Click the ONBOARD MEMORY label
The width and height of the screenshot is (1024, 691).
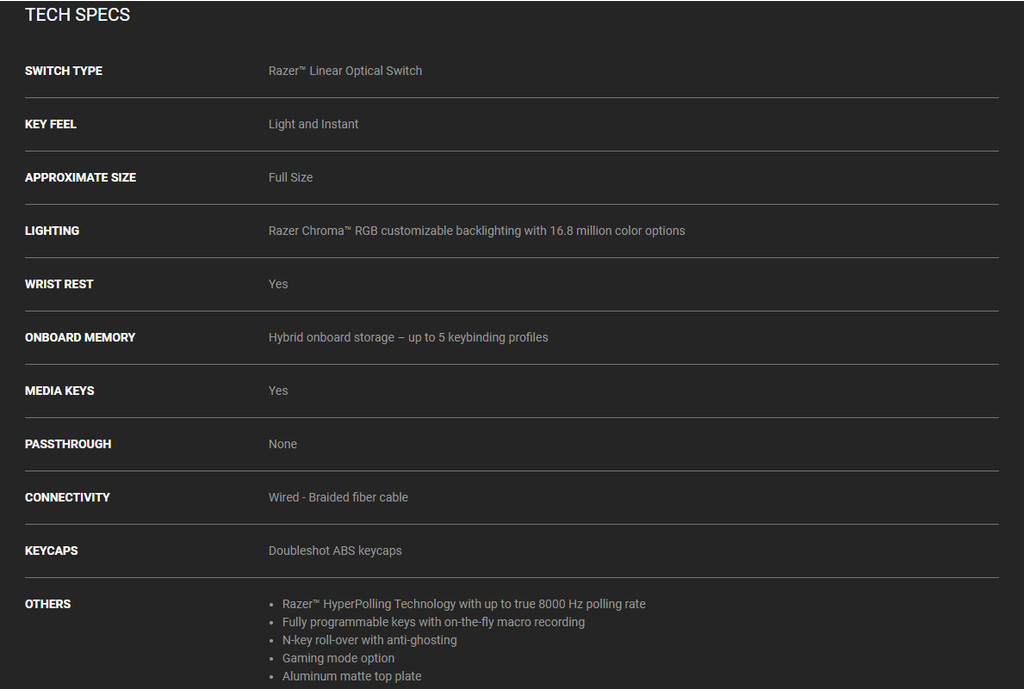pos(80,338)
